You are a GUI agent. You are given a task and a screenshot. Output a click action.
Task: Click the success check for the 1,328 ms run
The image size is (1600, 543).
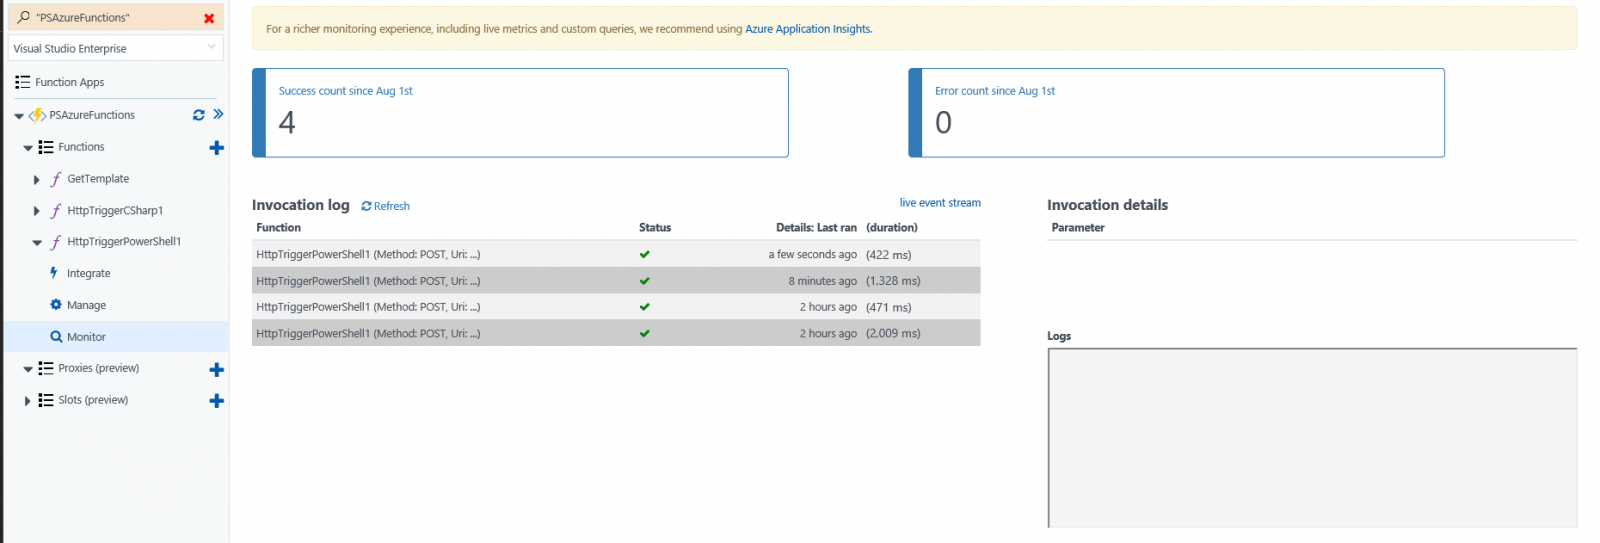[x=645, y=281]
